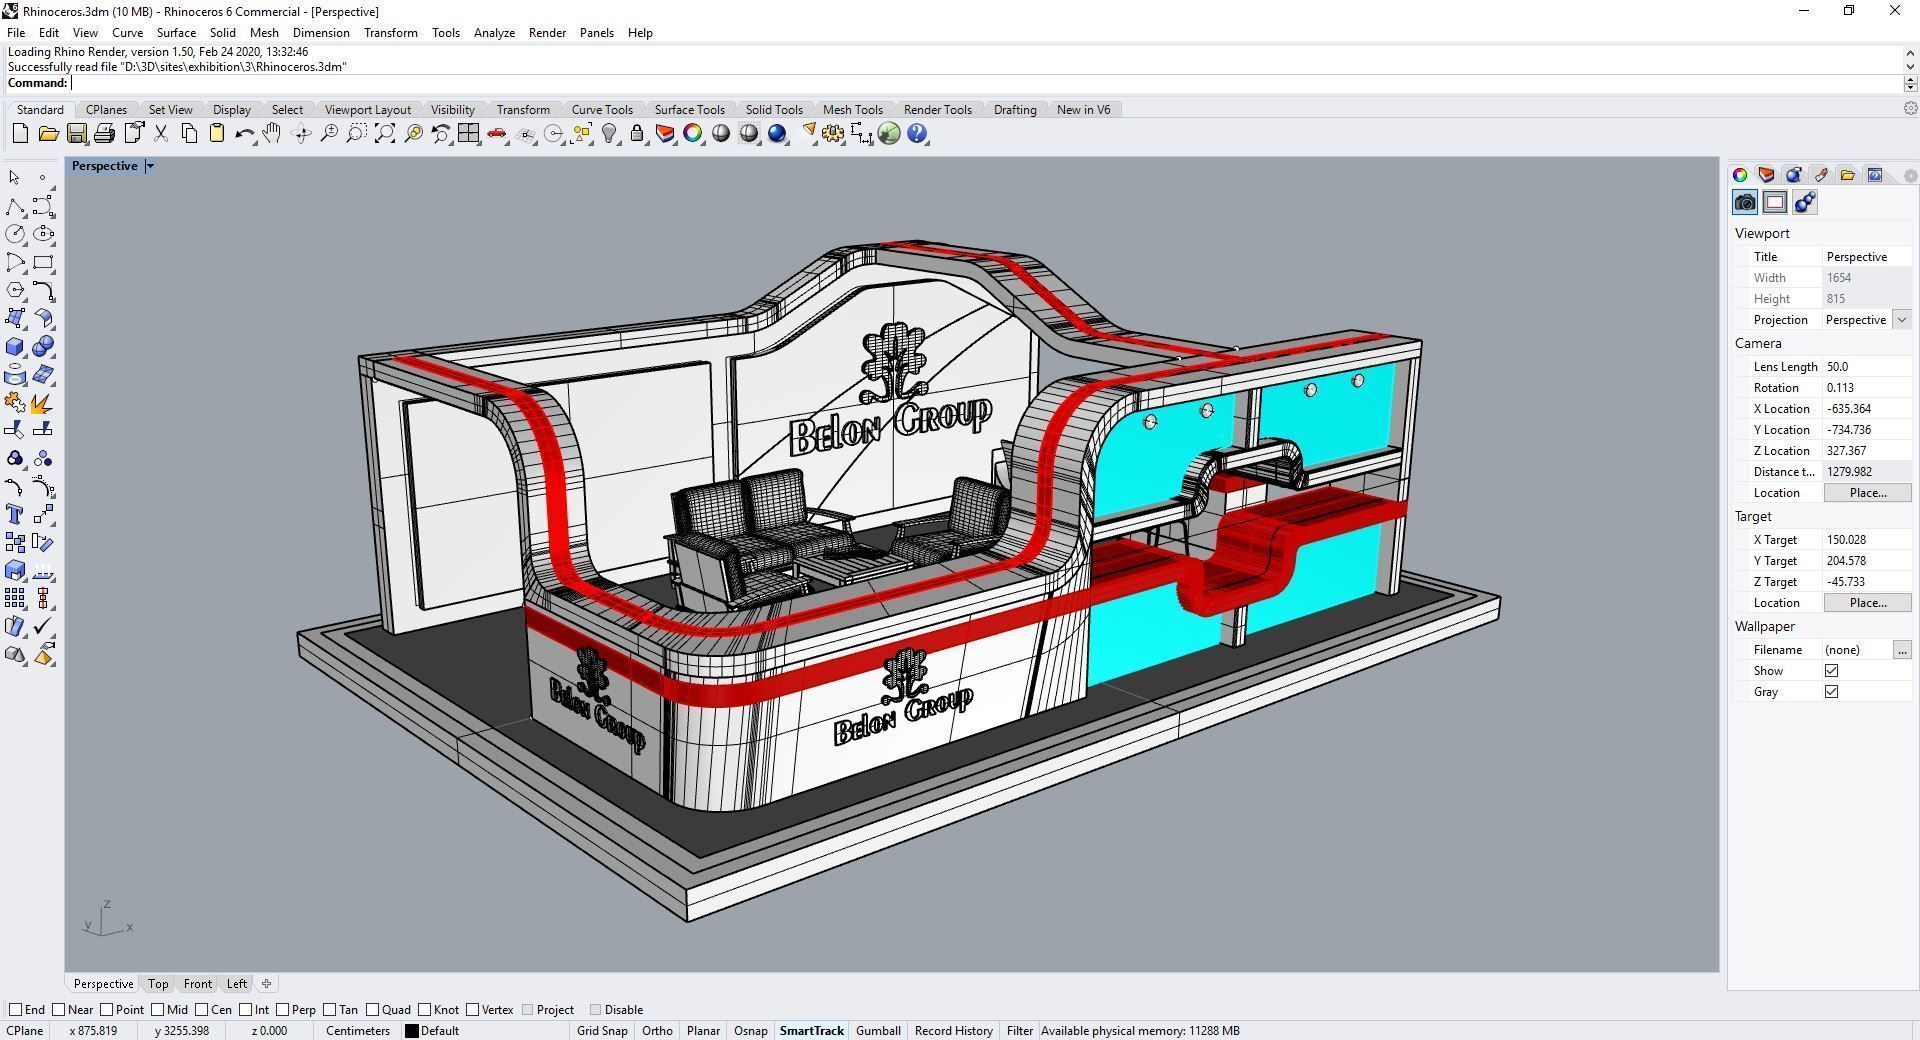The width and height of the screenshot is (1920, 1040).
Task: Uncheck the wallpaper Gray checkbox
Action: pyautogui.click(x=1831, y=692)
